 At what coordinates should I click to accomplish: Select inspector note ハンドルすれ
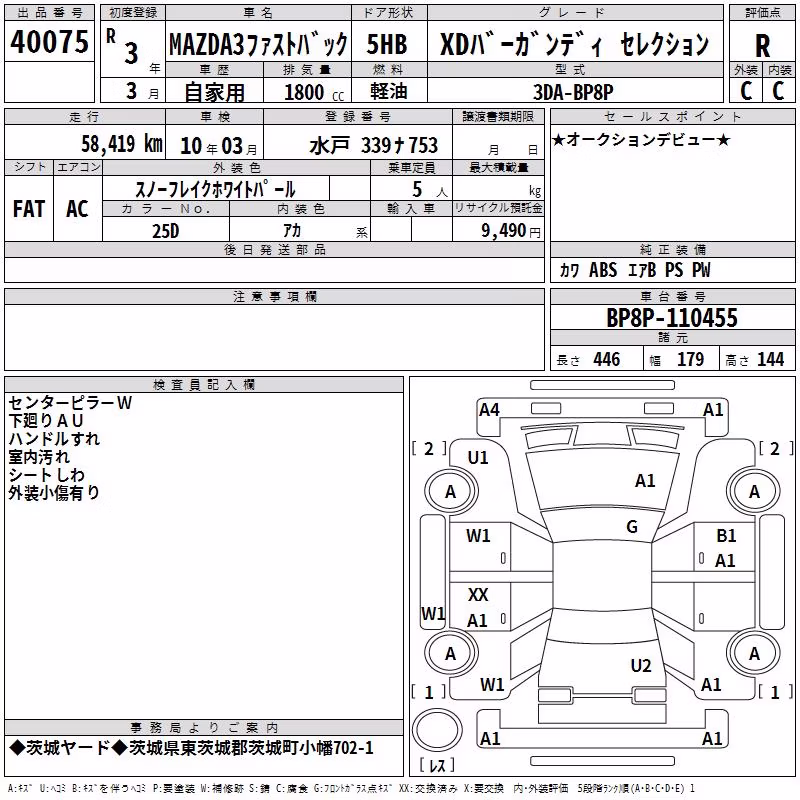[x=54, y=439]
